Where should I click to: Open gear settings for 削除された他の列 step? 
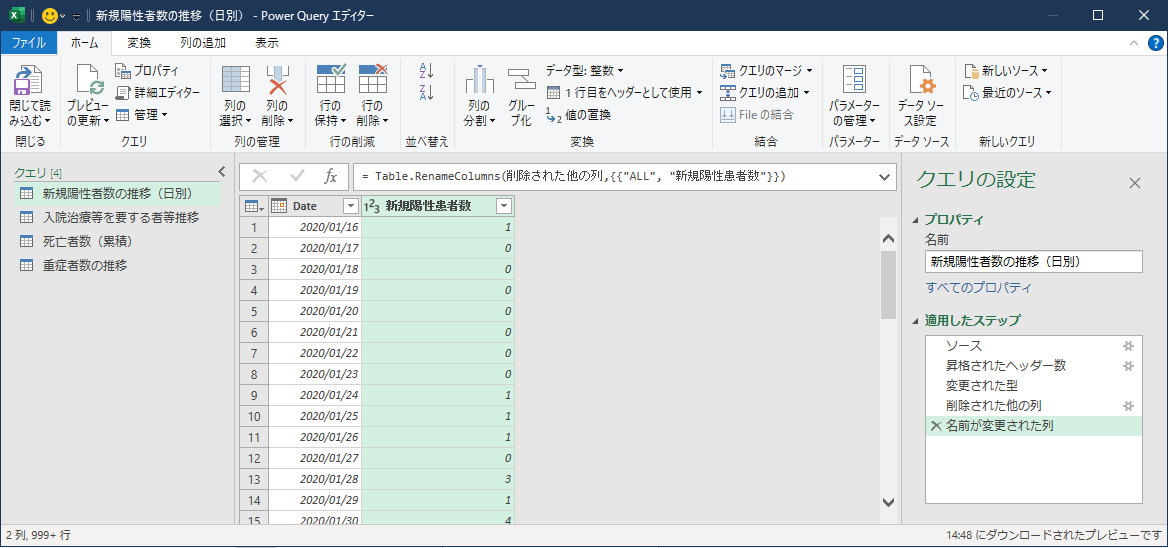tap(1128, 406)
